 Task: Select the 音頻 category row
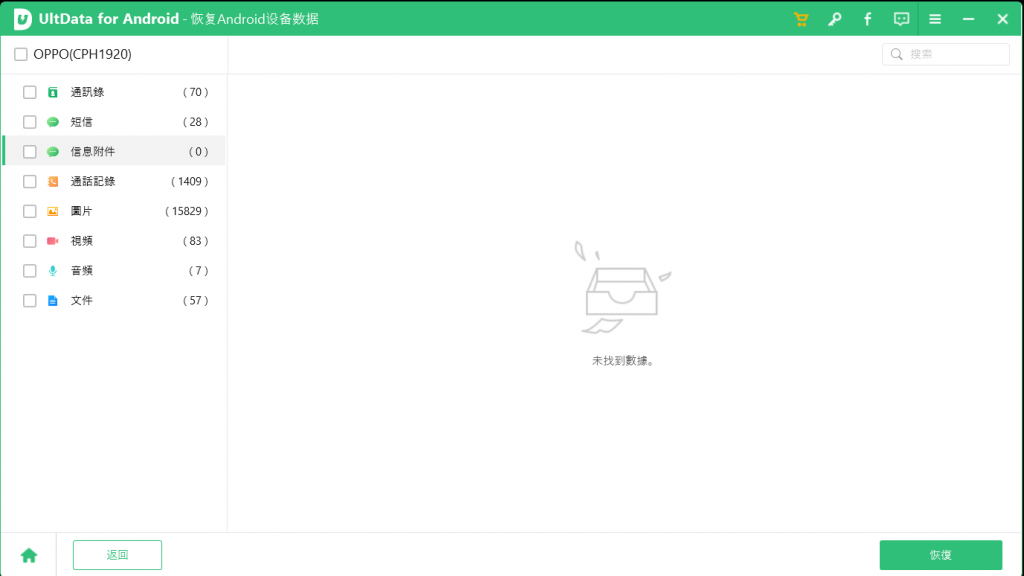click(114, 270)
